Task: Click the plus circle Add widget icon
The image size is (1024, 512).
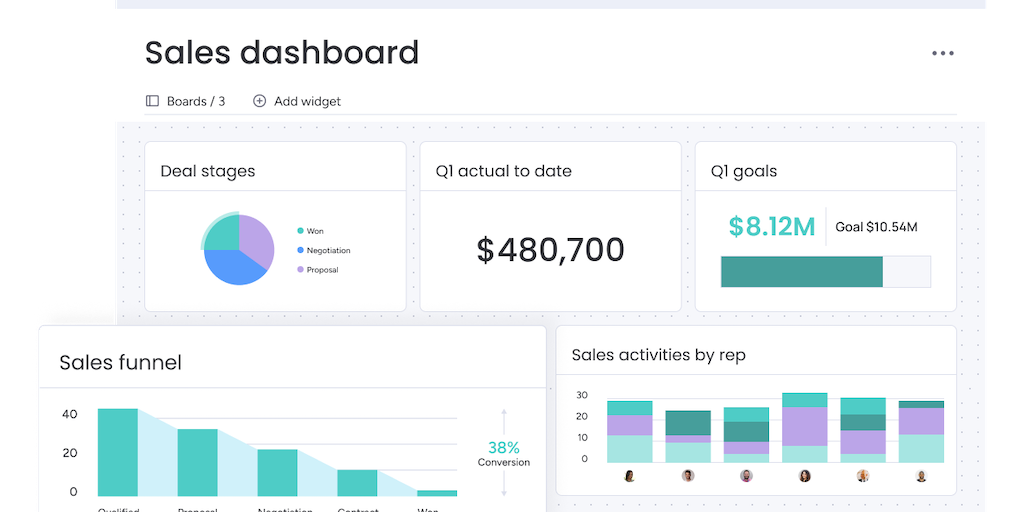Action: point(259,101)
